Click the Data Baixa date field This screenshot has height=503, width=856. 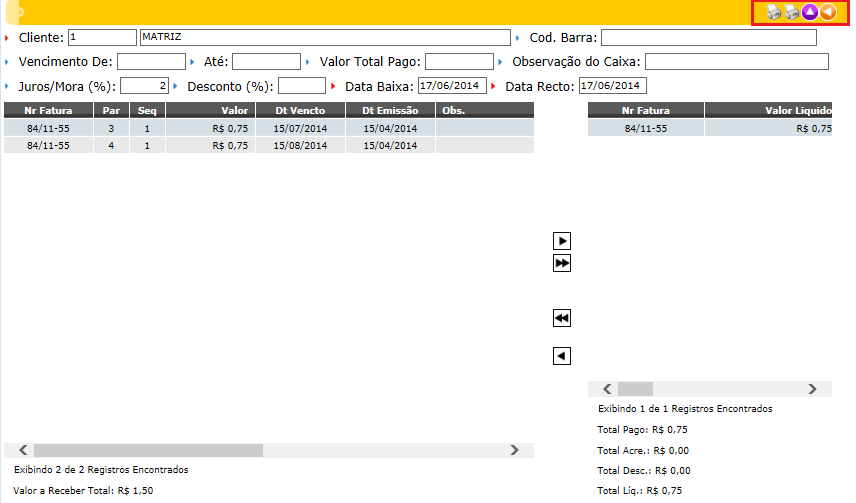[452, 86]
